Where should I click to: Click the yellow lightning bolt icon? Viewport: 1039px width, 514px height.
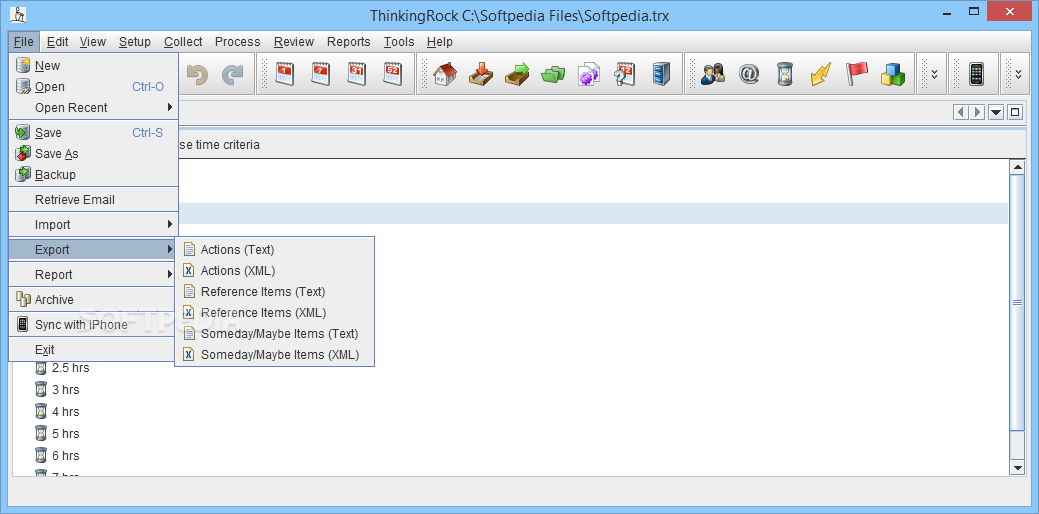[820, 74]
